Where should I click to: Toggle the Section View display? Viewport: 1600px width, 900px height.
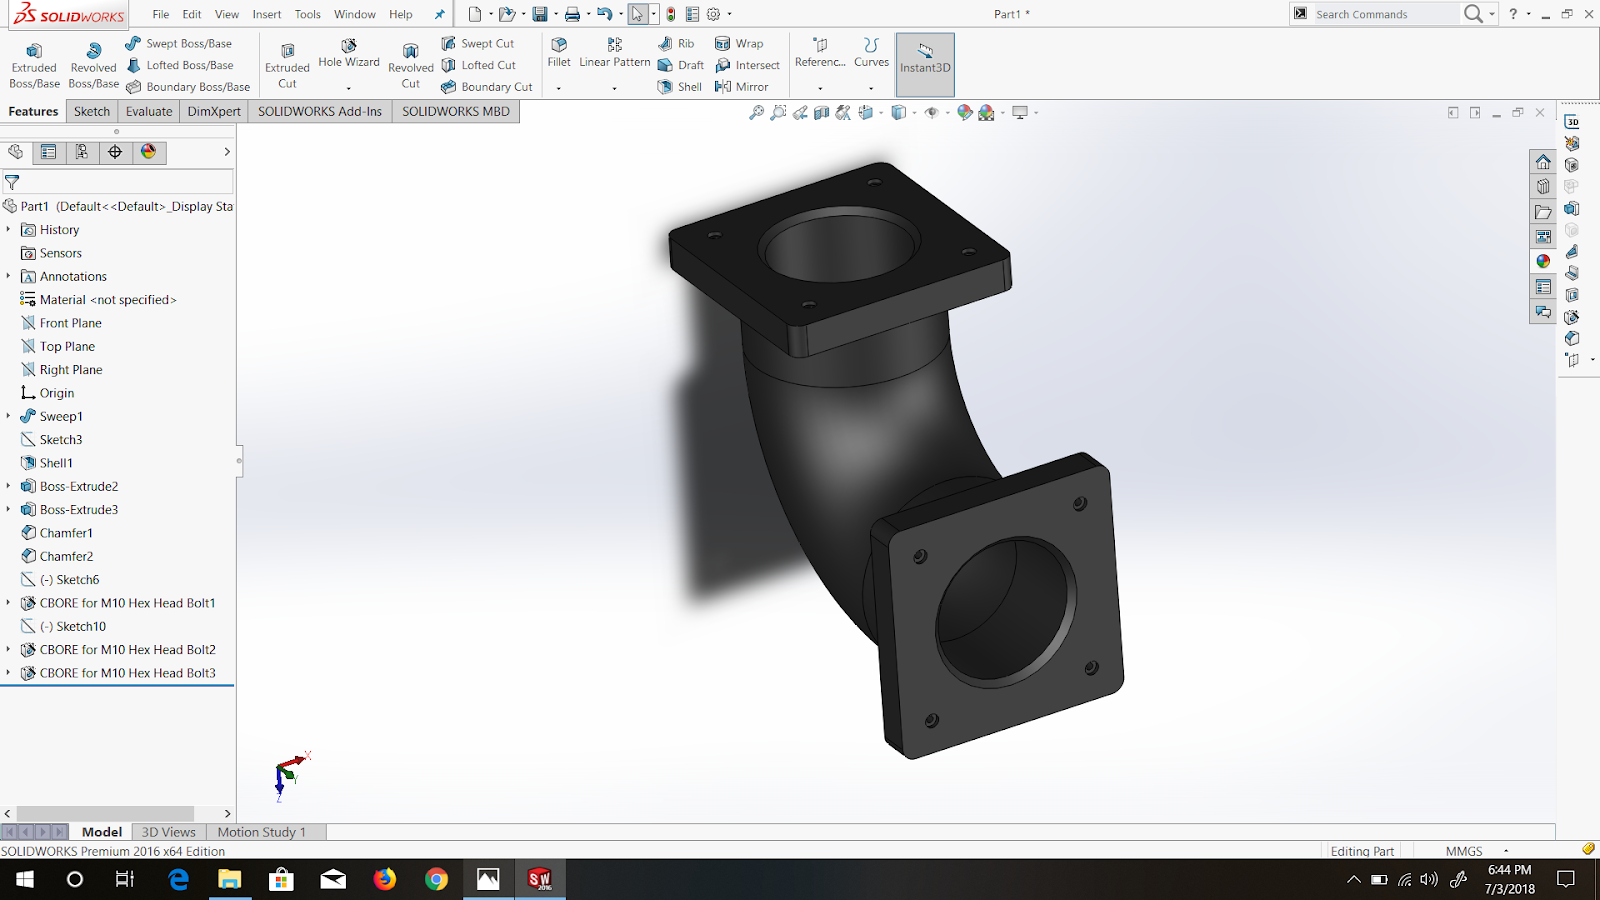(820, 112)
